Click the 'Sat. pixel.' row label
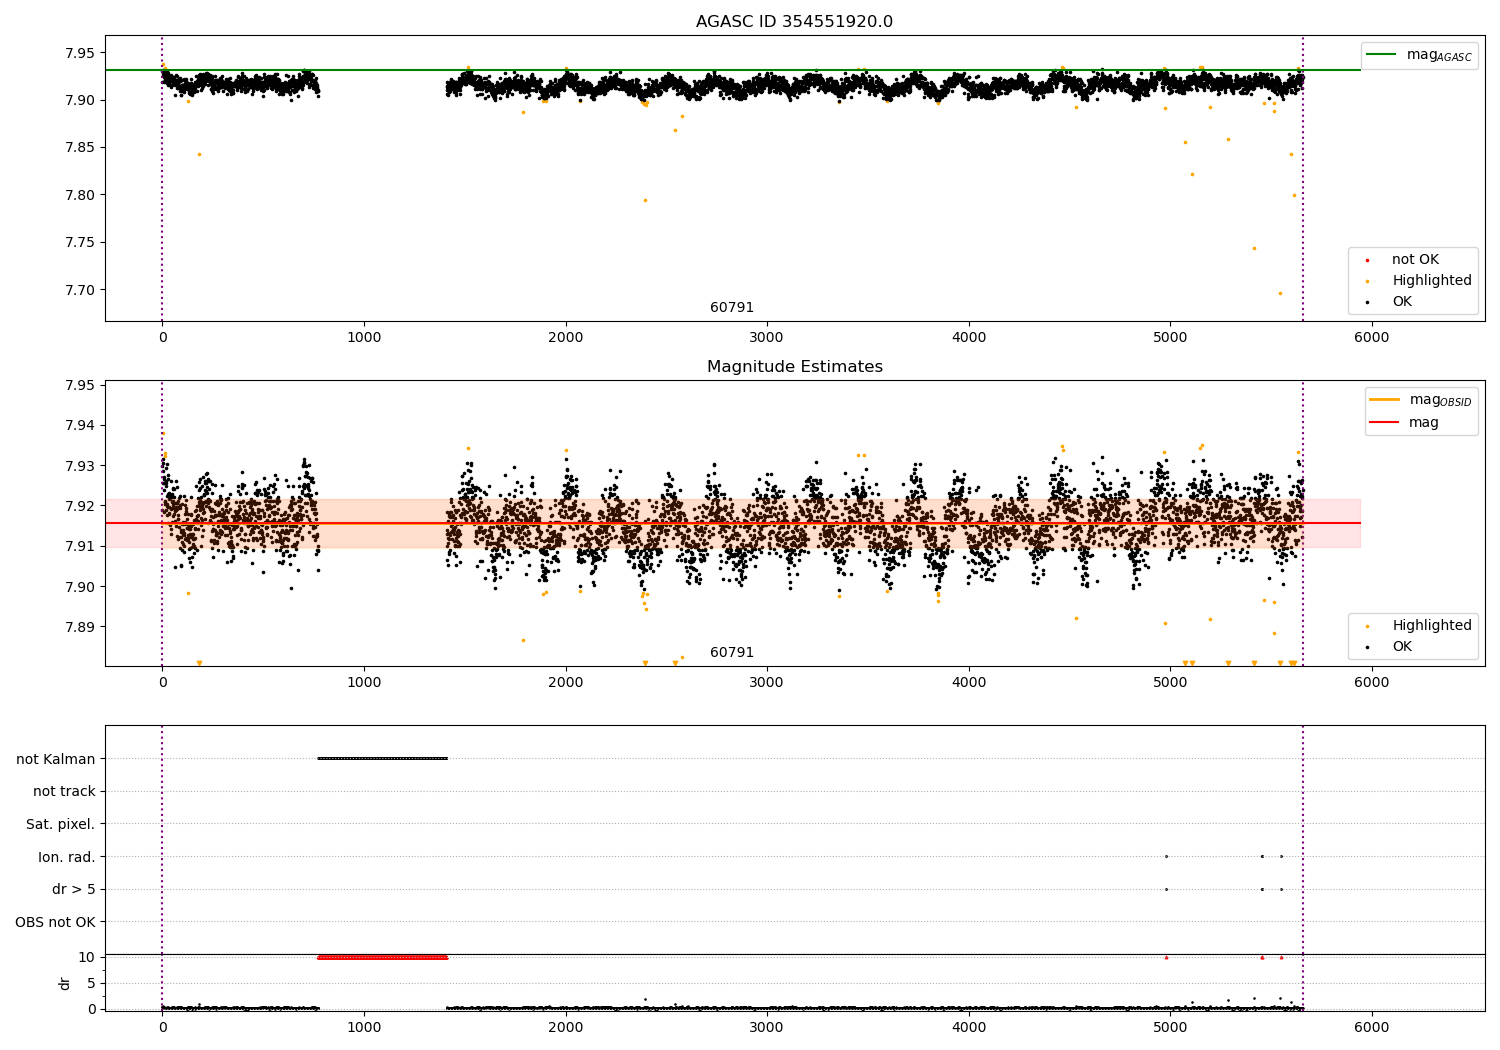The width and height of the screenshot is (1500, 1050). pos(61,825)
